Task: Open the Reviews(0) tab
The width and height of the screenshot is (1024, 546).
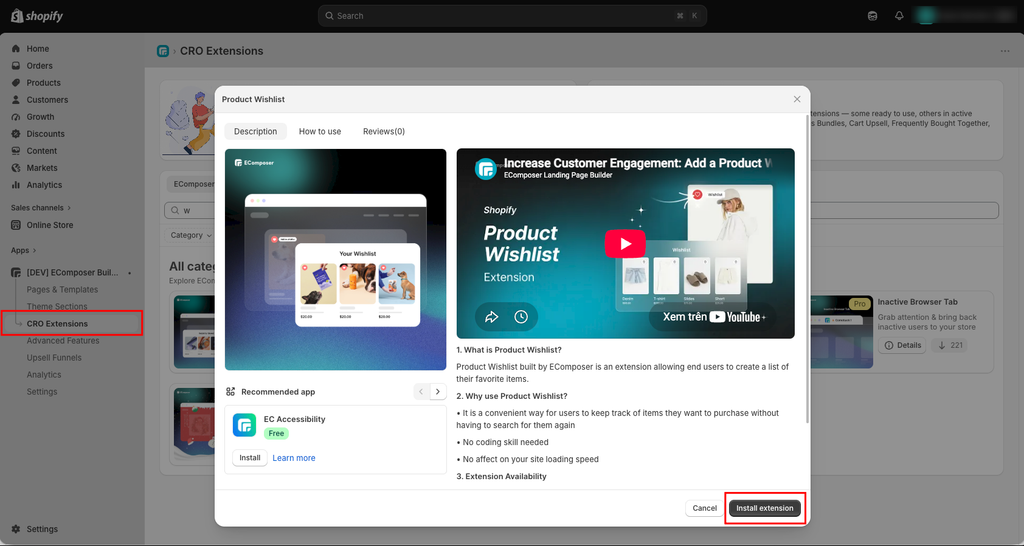Action: click(x=384, y=131)
